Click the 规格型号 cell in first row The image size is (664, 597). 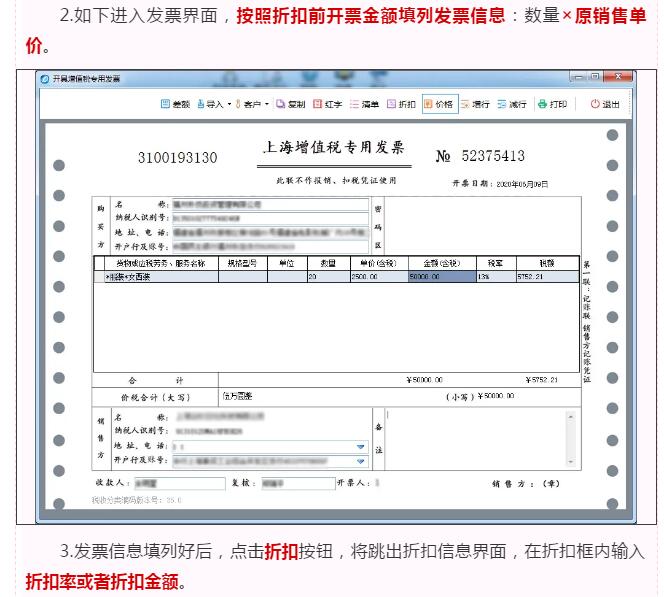coord(243,277)
